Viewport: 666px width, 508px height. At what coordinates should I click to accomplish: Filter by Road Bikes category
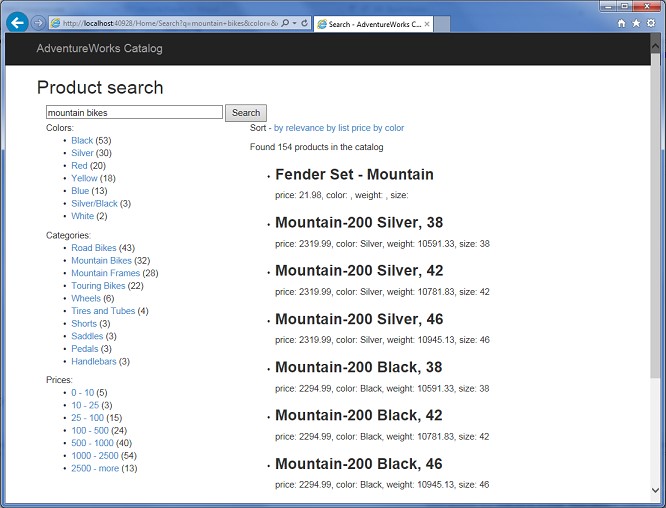[x=94, y=248]
